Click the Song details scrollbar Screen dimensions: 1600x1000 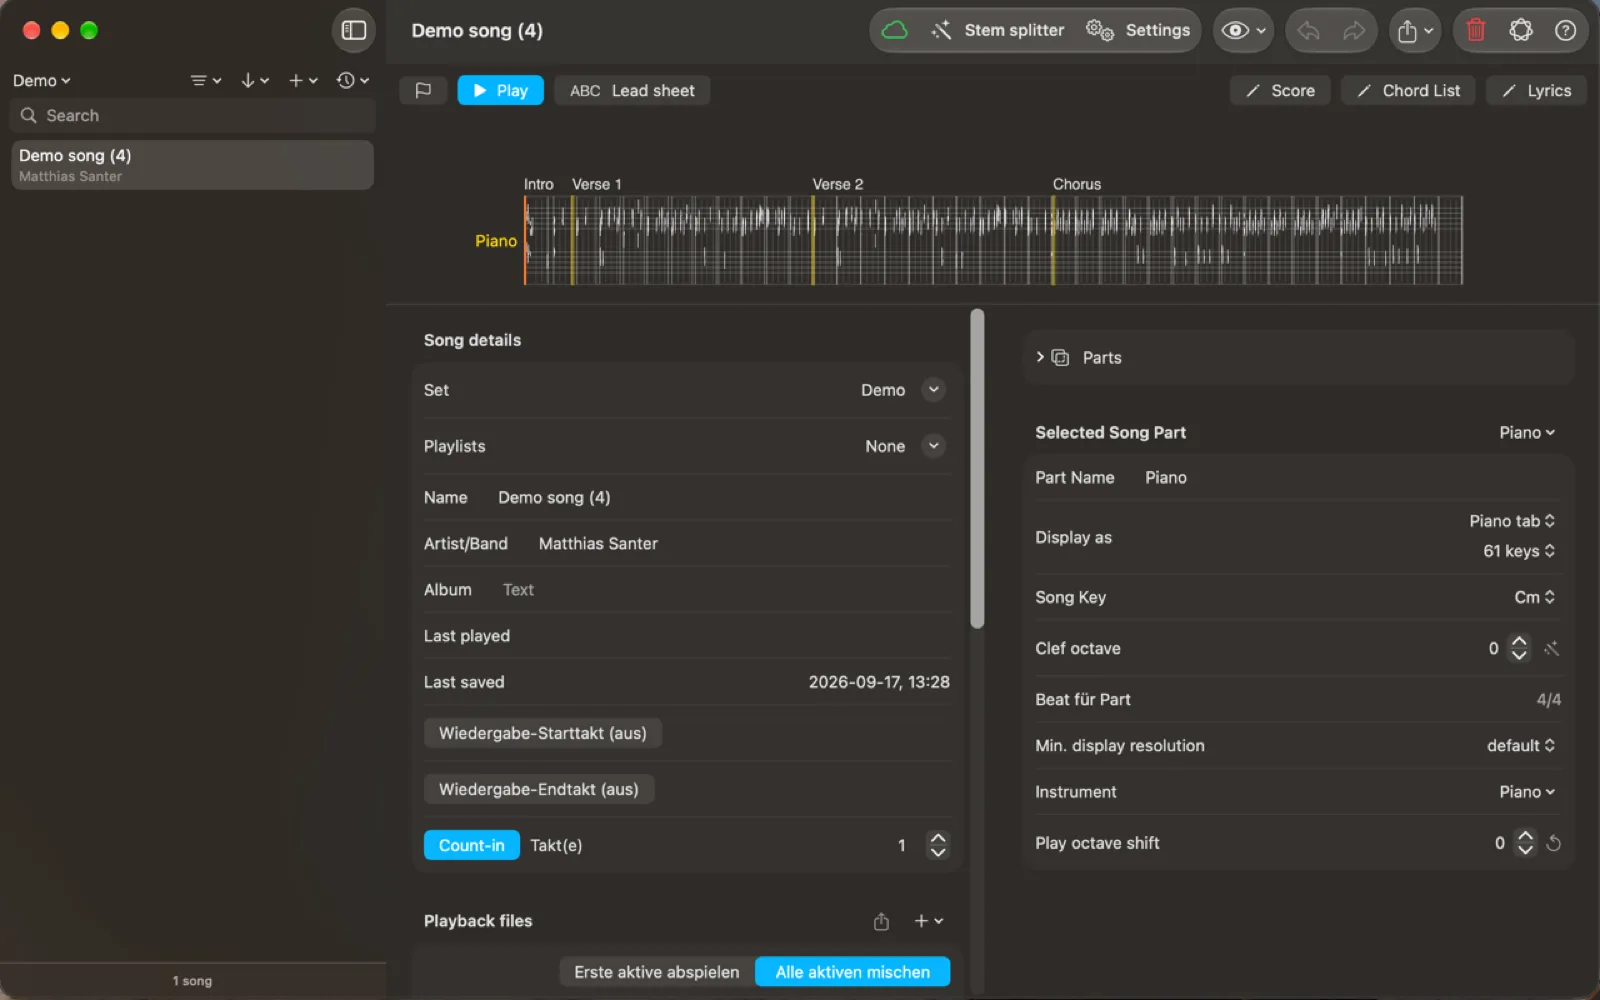977,468
